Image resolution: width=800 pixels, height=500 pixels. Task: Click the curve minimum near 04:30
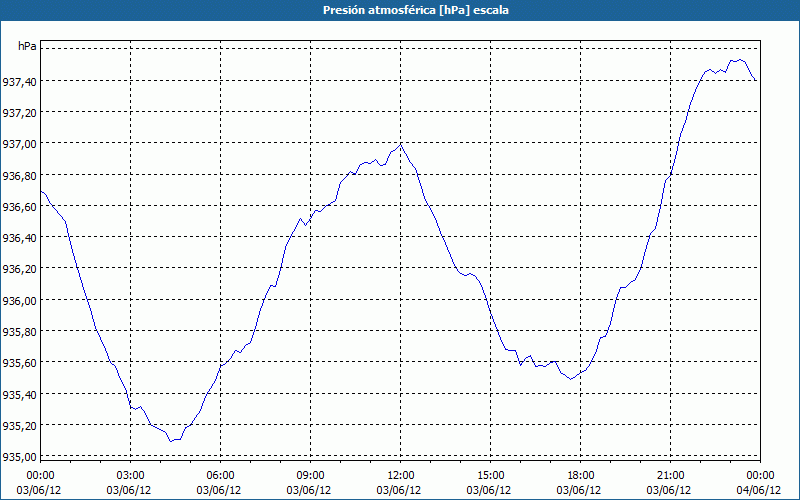[x=171, y=441]
